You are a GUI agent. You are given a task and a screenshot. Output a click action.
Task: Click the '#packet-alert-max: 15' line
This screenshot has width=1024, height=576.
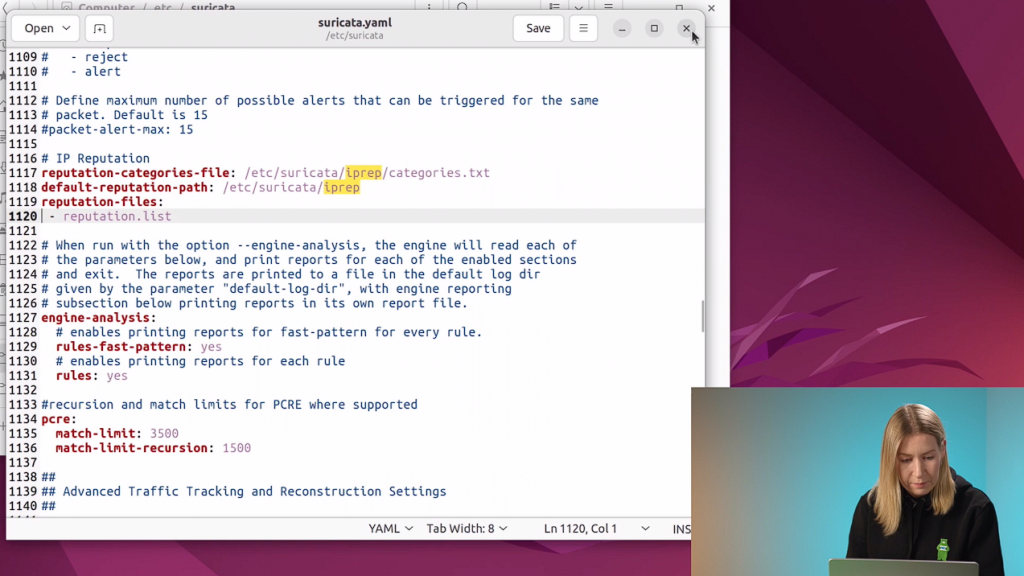[x=118, y=129]
